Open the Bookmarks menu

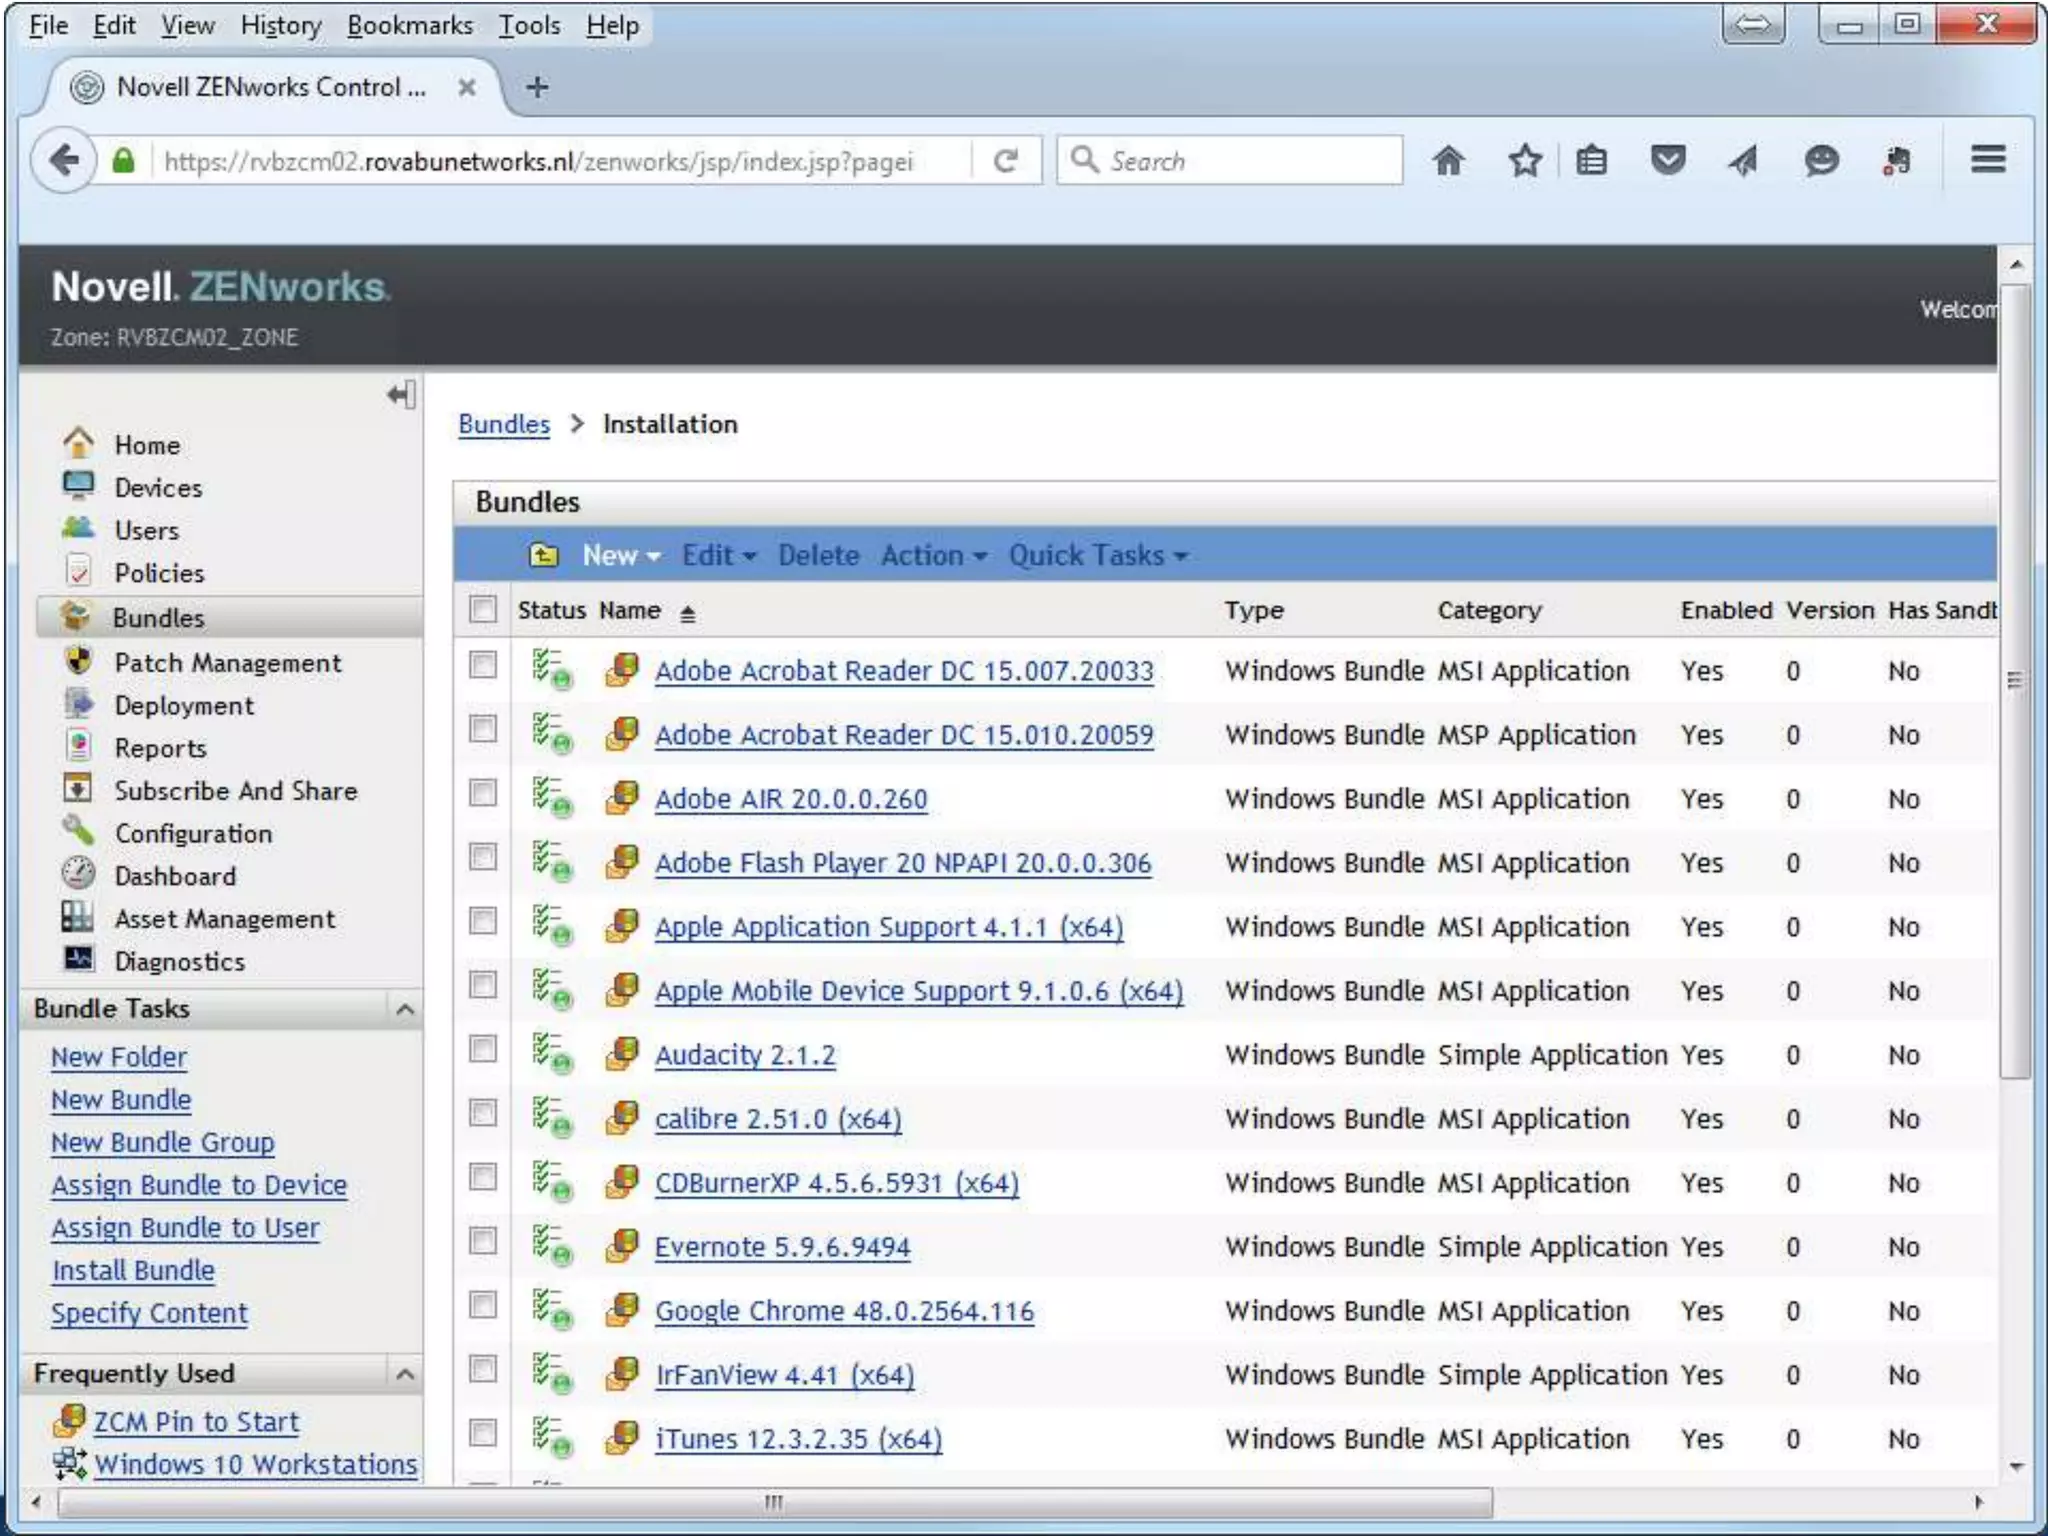coord(409,25)
